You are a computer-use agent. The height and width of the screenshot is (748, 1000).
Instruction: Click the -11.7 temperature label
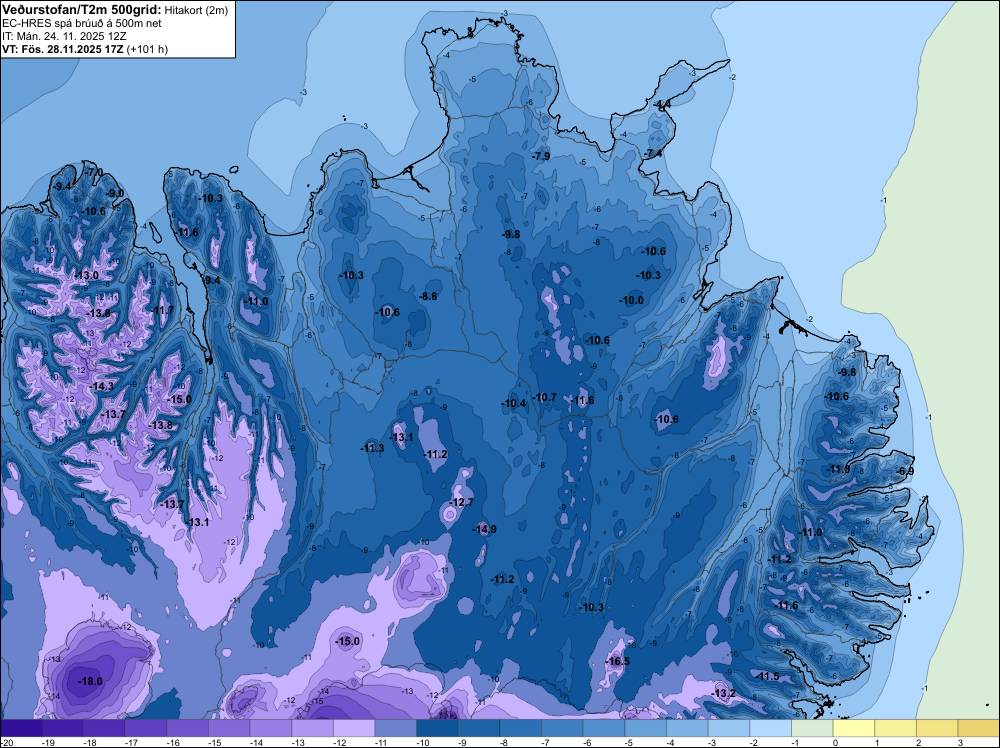point(161,311)
